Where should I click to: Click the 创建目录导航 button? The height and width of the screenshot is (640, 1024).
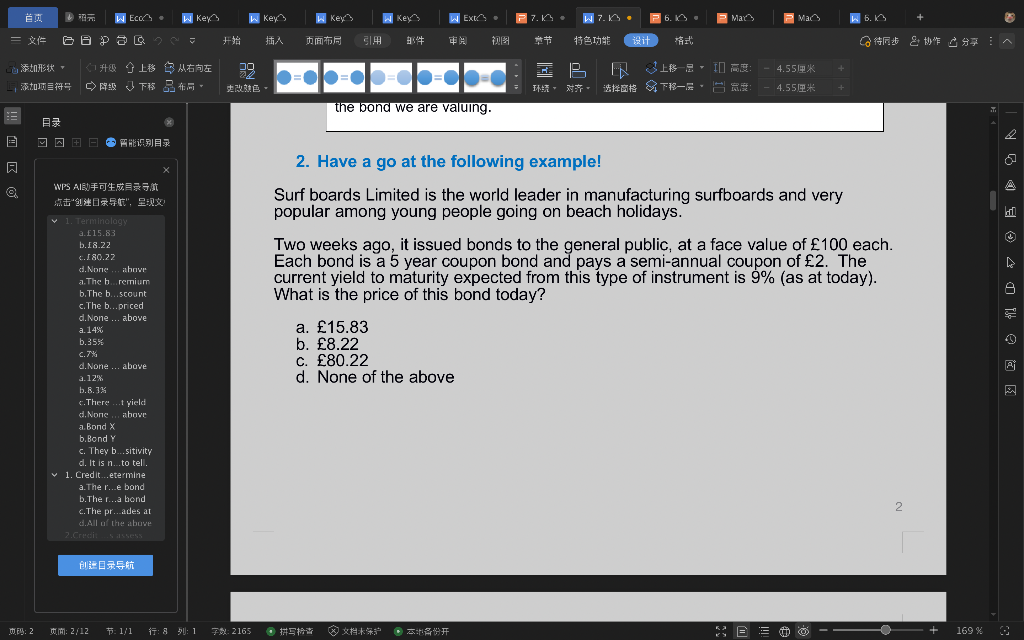pos(105,565)
